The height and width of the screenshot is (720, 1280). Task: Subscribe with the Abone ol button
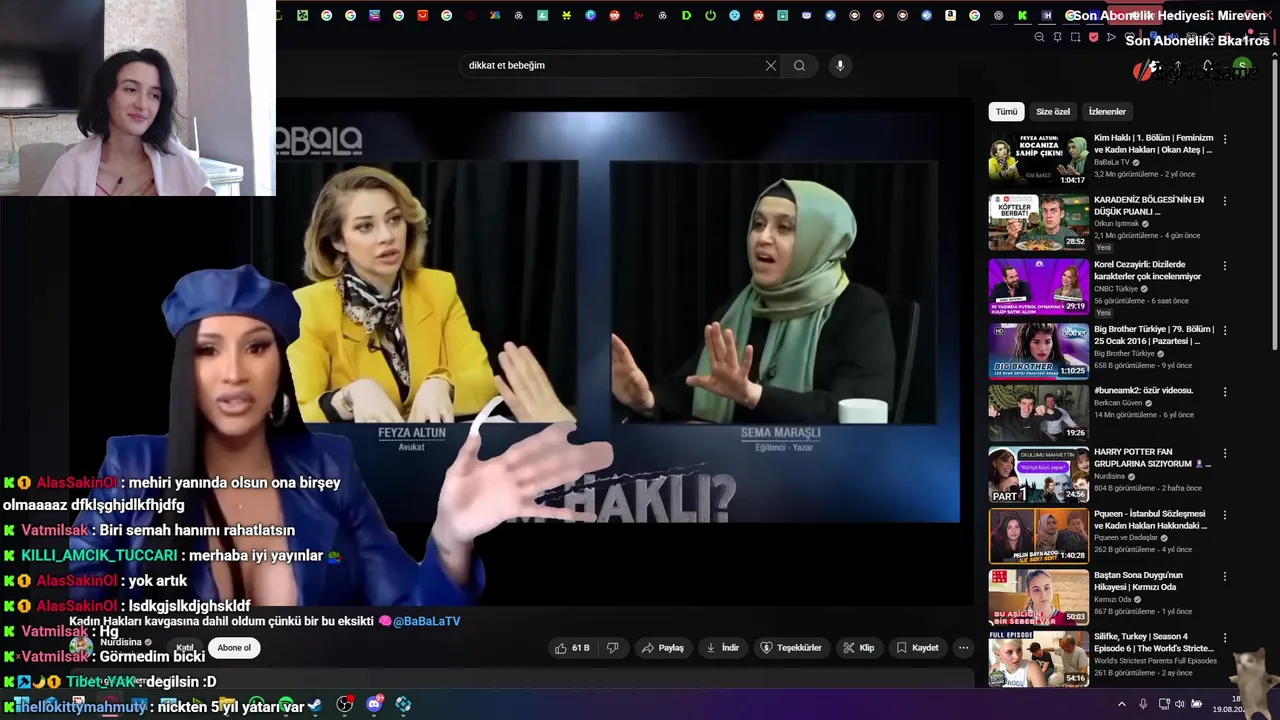click(234, 648)
